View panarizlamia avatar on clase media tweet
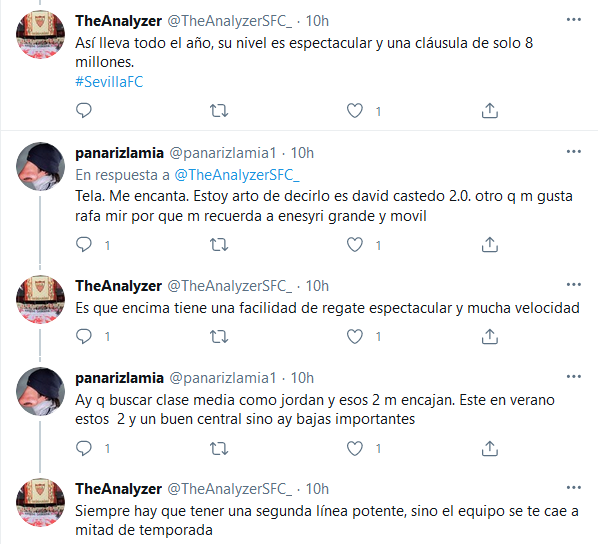This screenshot has height=544, width=598. coord(40,391)
